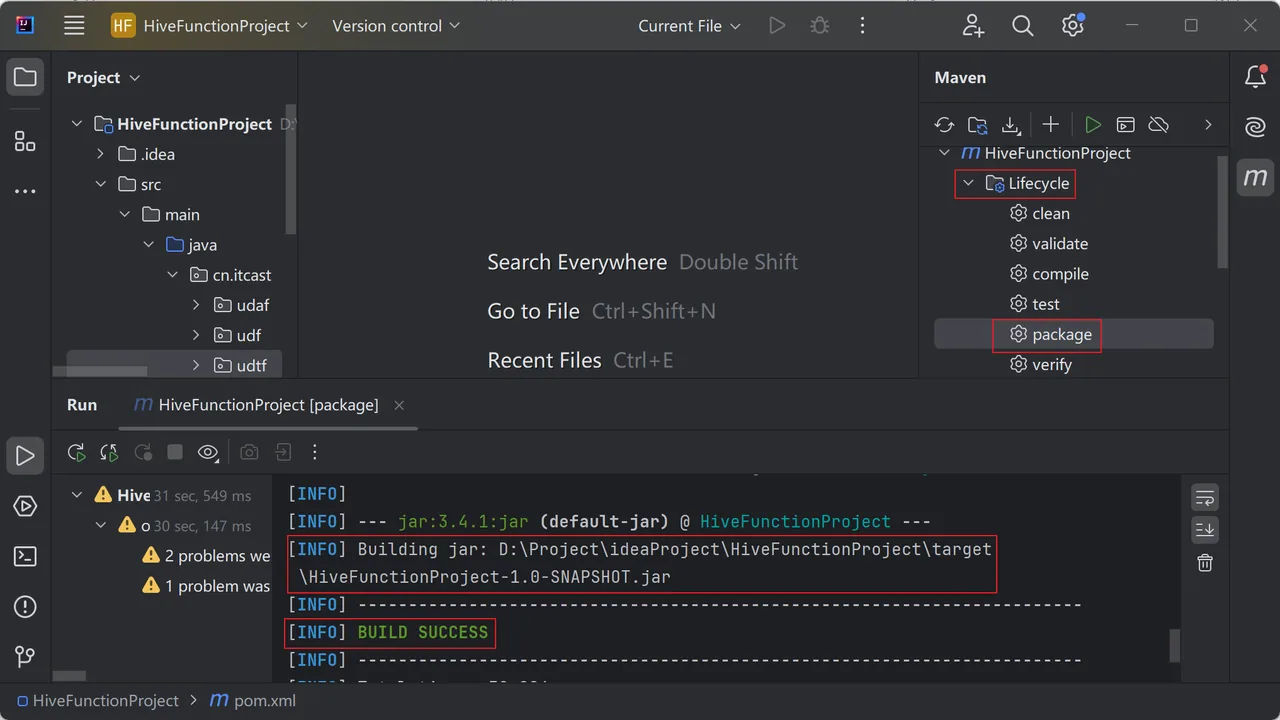Screen dimensions: 1280x720
Task: Clear console with trash icon
Action: pyautogui.click(x=1205, y=563)
